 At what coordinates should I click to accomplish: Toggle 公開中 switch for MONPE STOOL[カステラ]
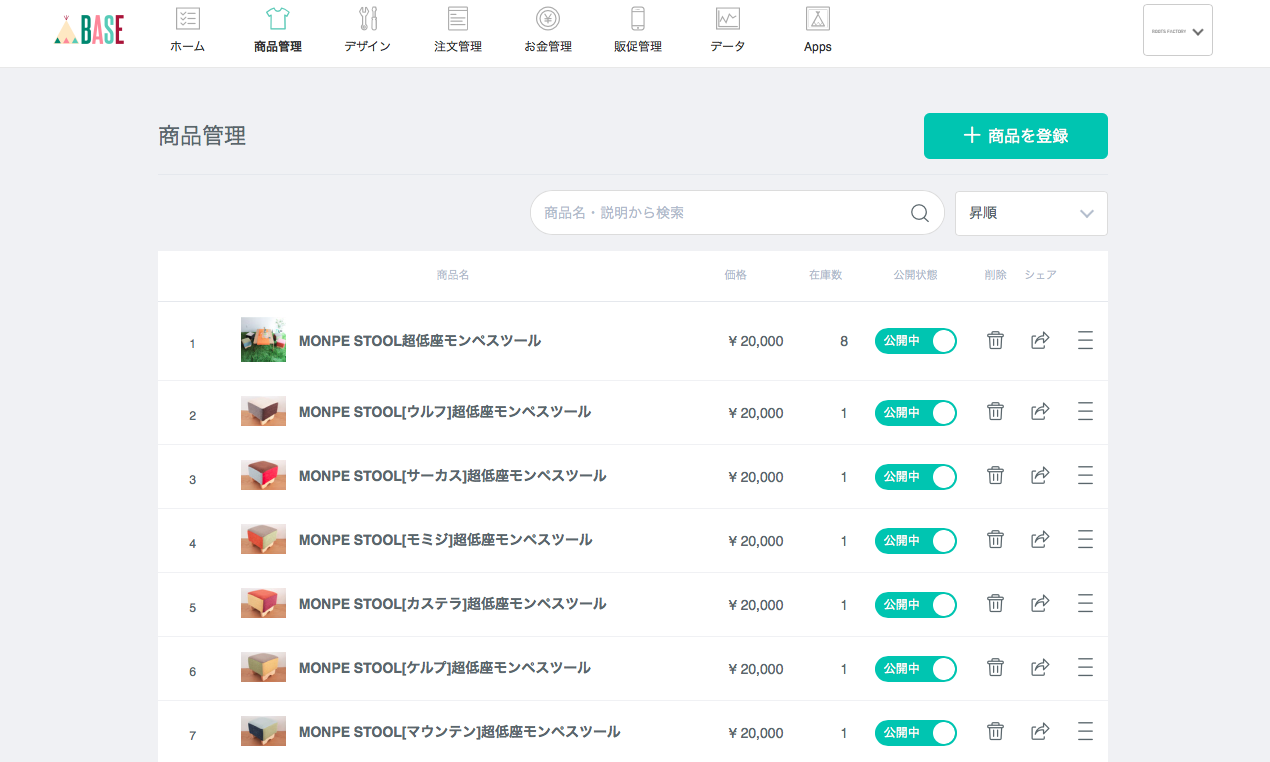(x=915, y=605)
